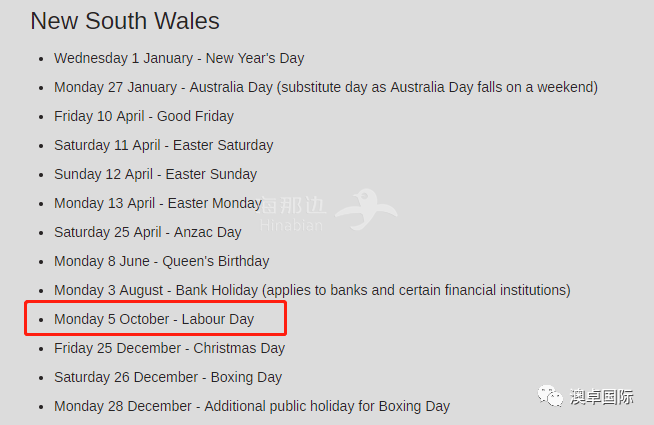Viewport: 654px width, 425px height.
Task: Click the 澳卓国际 watermark text
Action: (x=602, y=397)
